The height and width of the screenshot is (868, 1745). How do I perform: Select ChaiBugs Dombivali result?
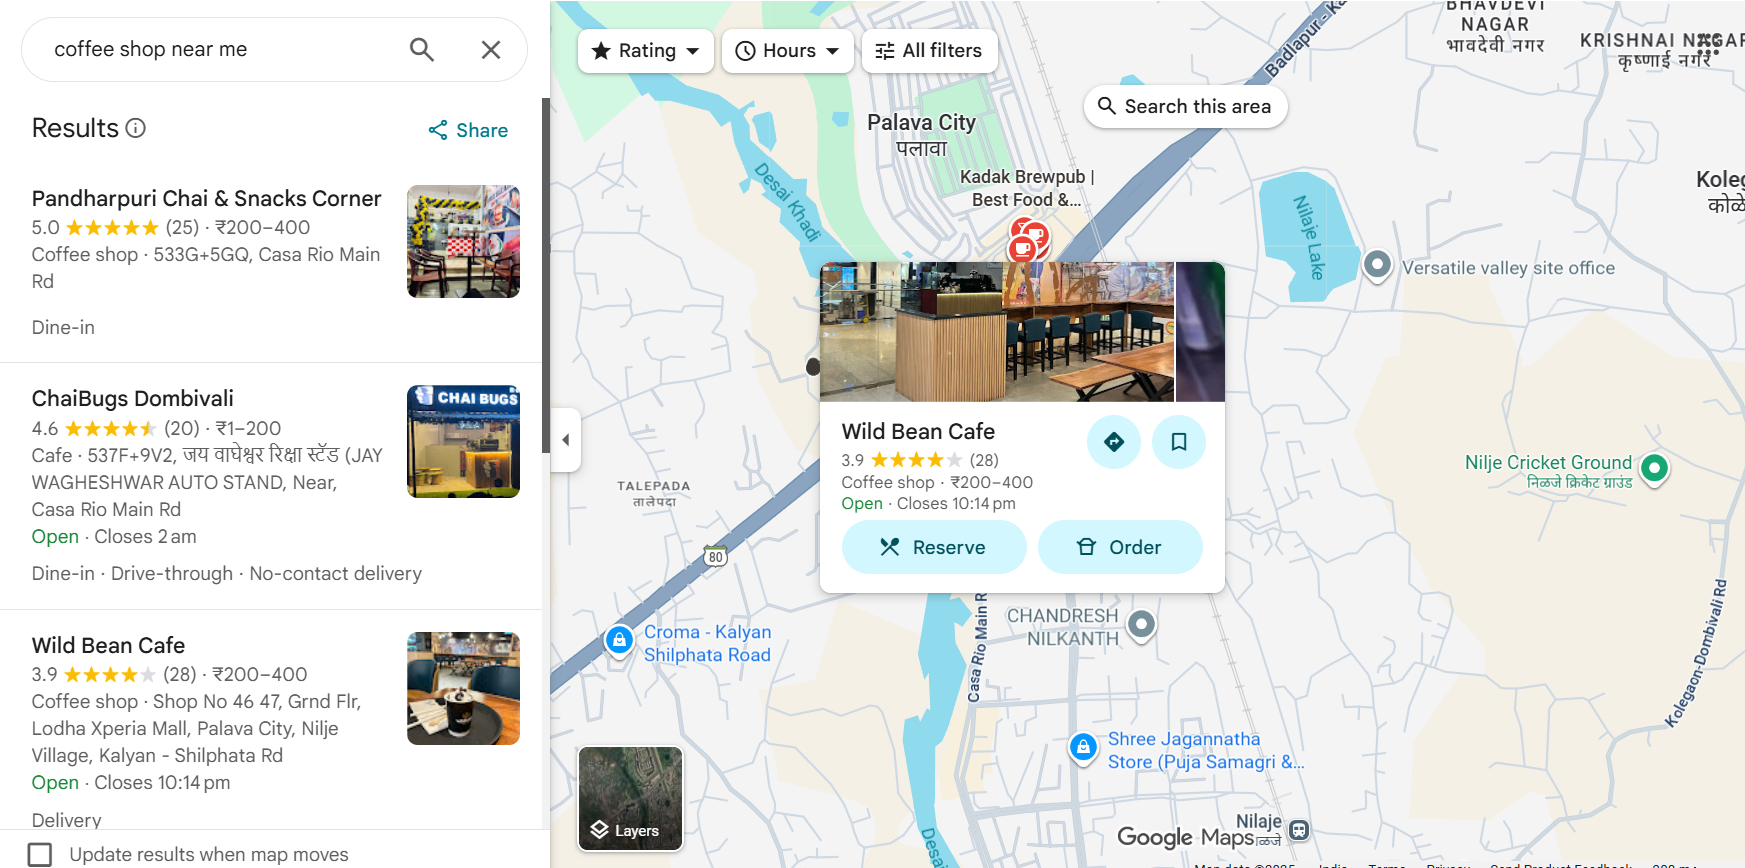click(133, 399)
